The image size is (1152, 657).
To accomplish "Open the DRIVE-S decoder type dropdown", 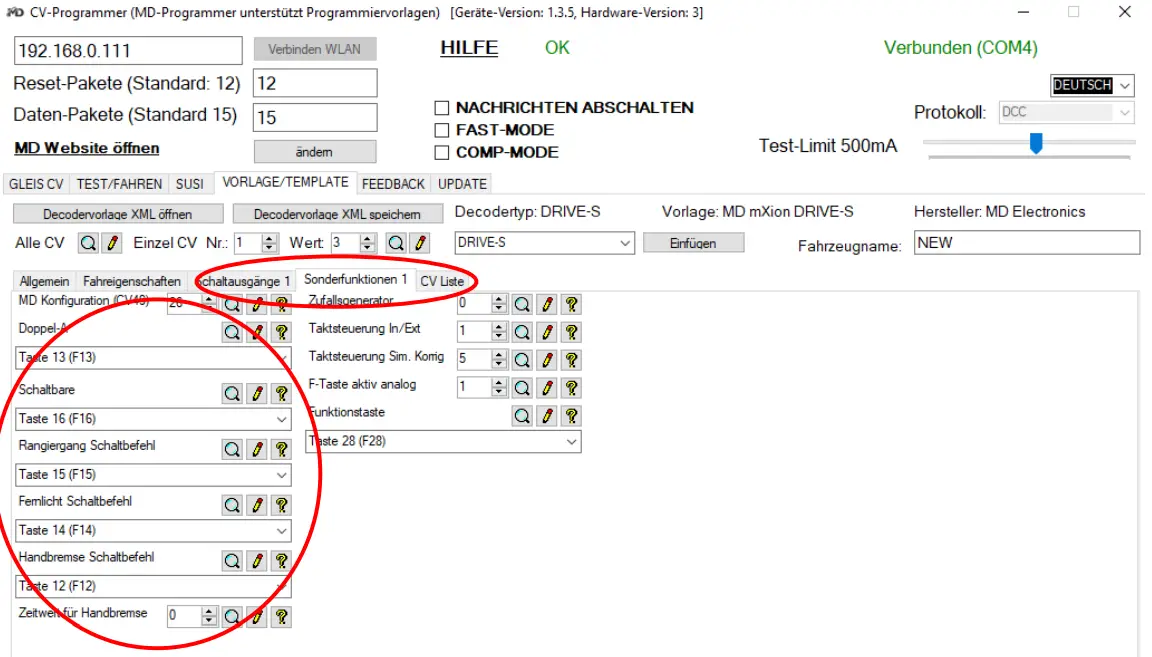I will click(x=626, y=243).
